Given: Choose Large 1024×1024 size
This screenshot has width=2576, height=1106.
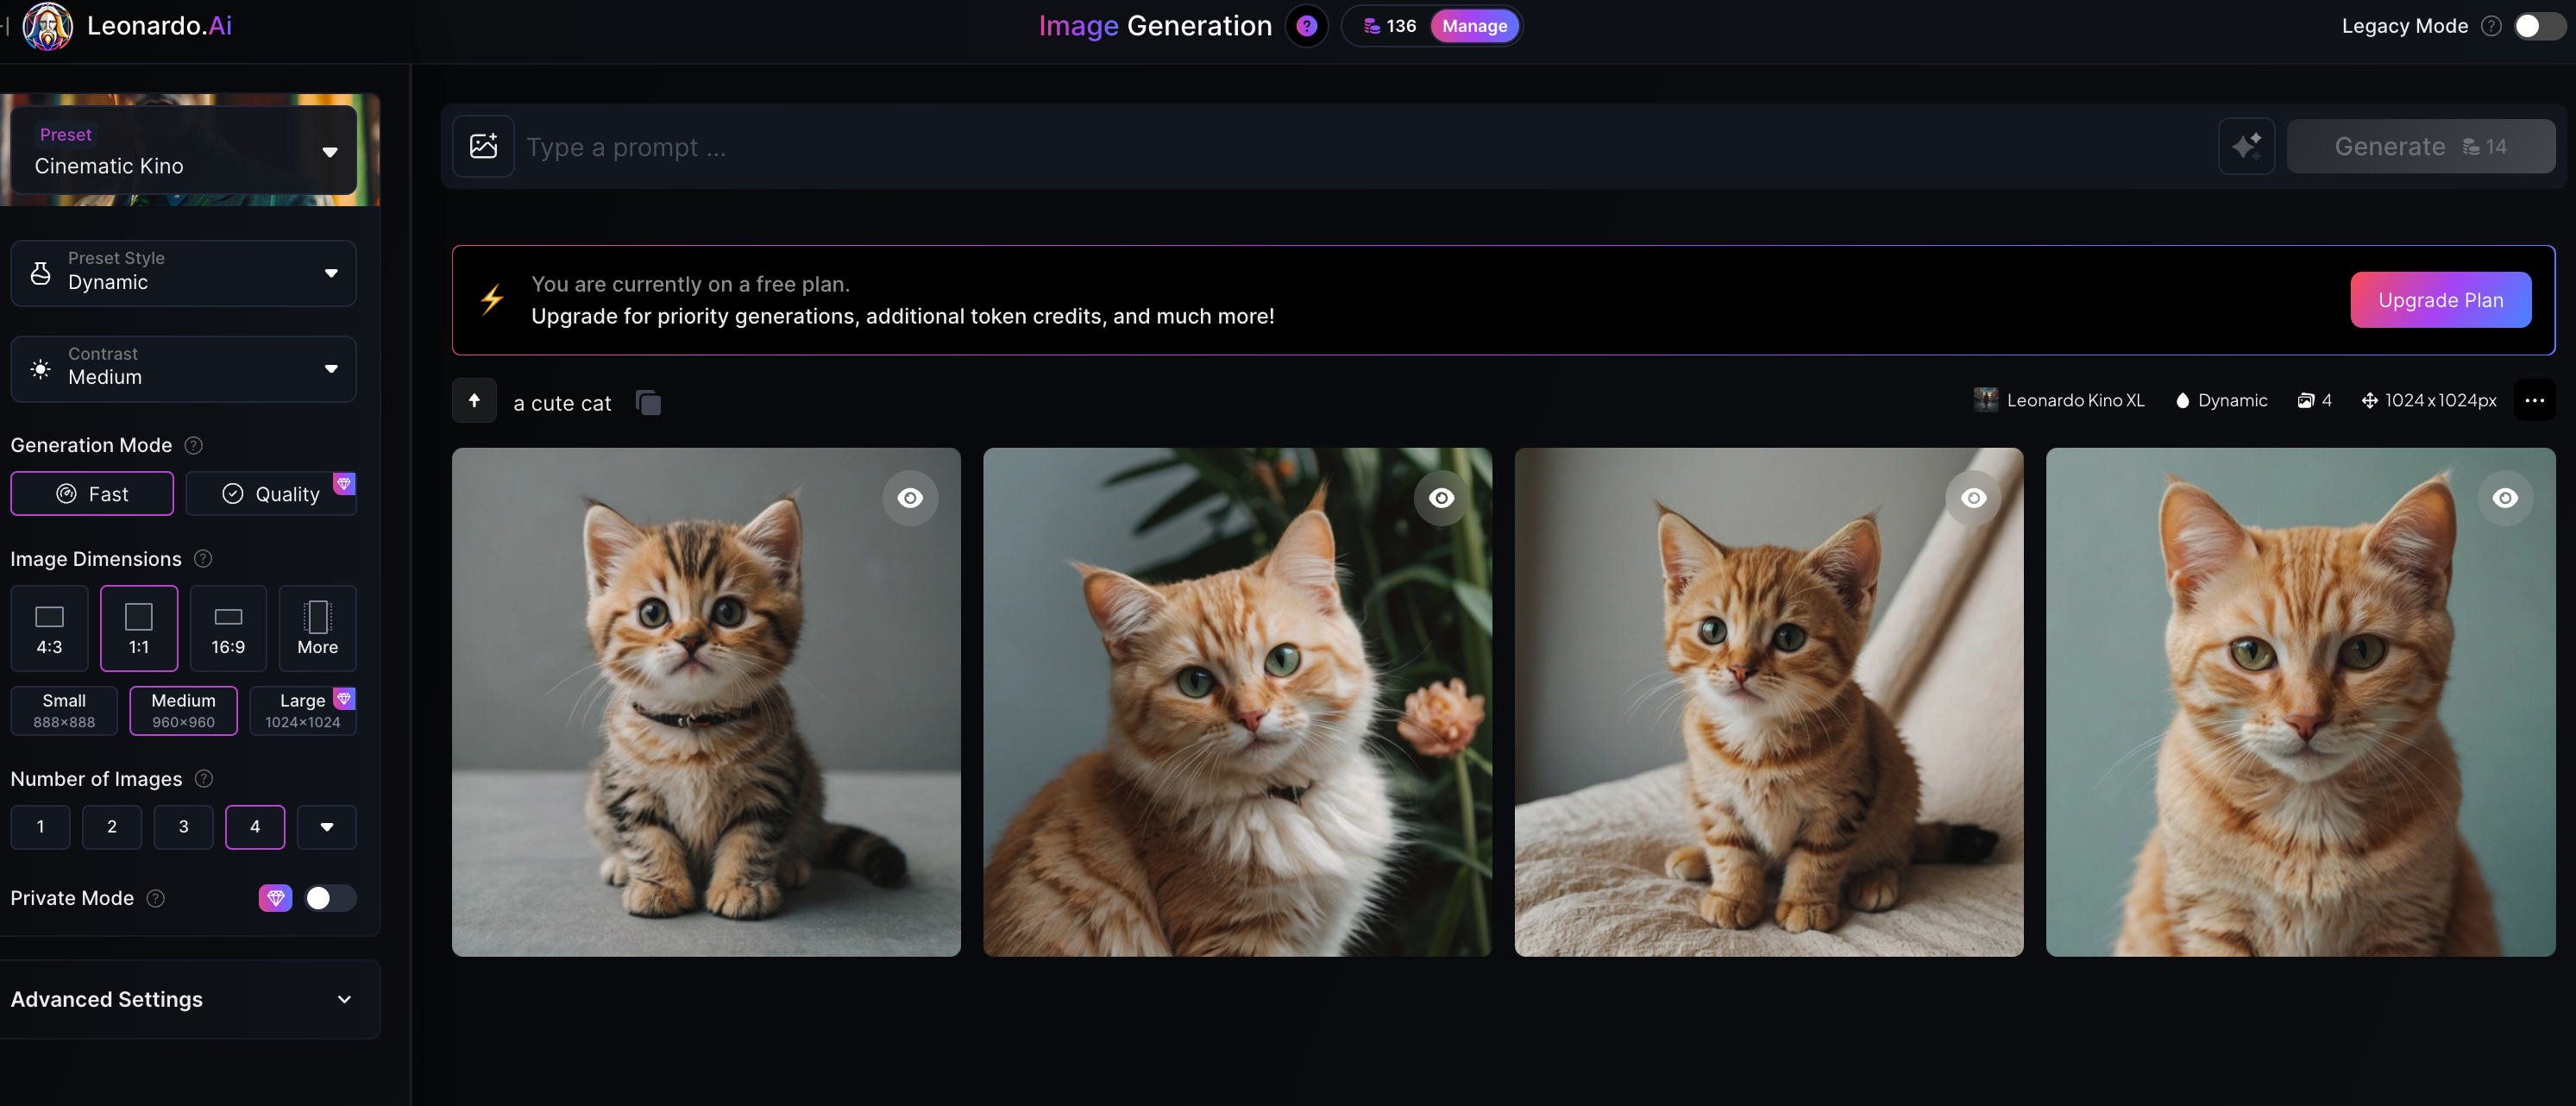Looking at the screenshot, I should coord(303,710).
